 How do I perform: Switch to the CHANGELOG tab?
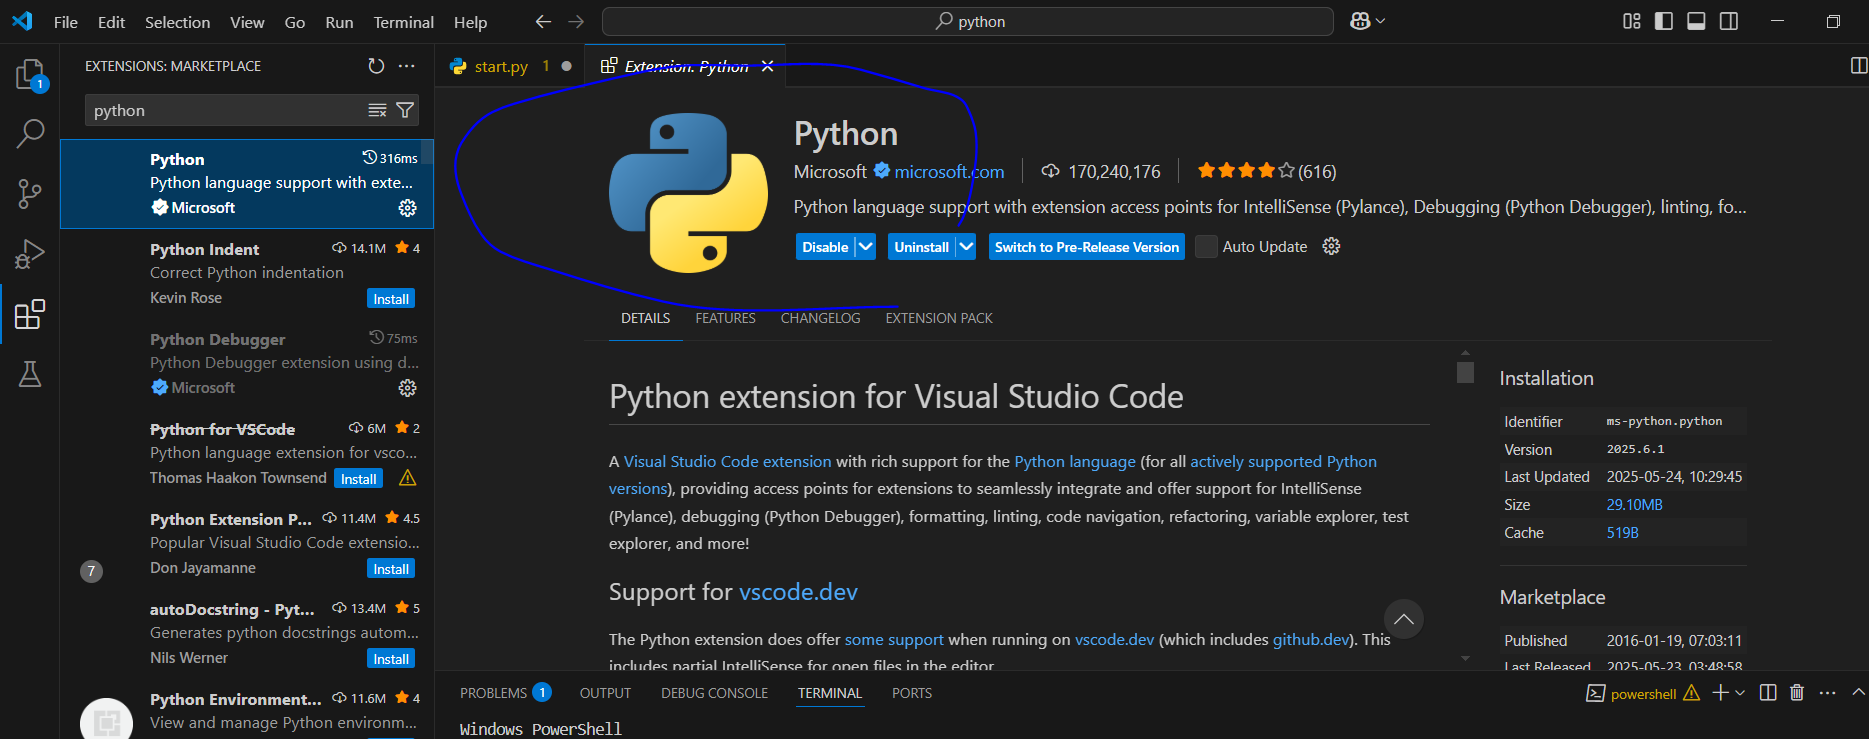pyautogui.click(x=820, y=318)
